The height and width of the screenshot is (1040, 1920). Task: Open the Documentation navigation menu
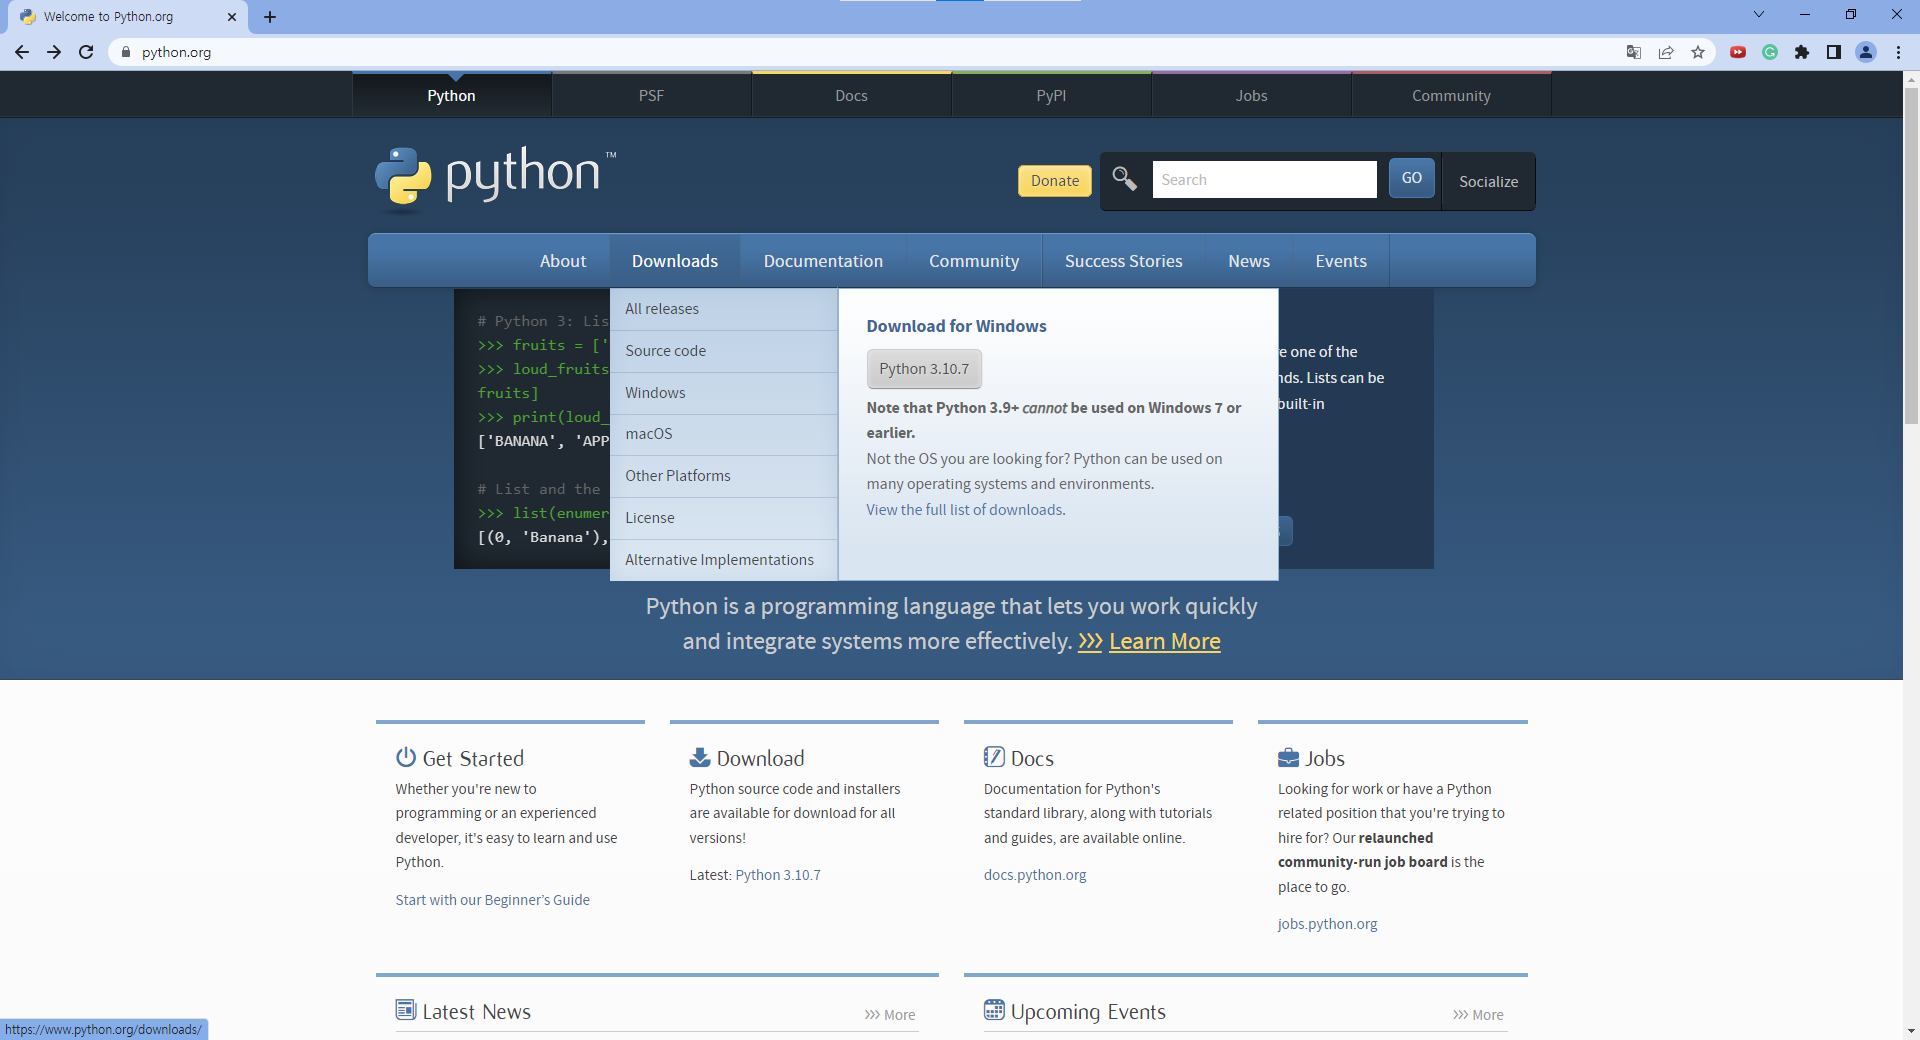click(824, 261)
